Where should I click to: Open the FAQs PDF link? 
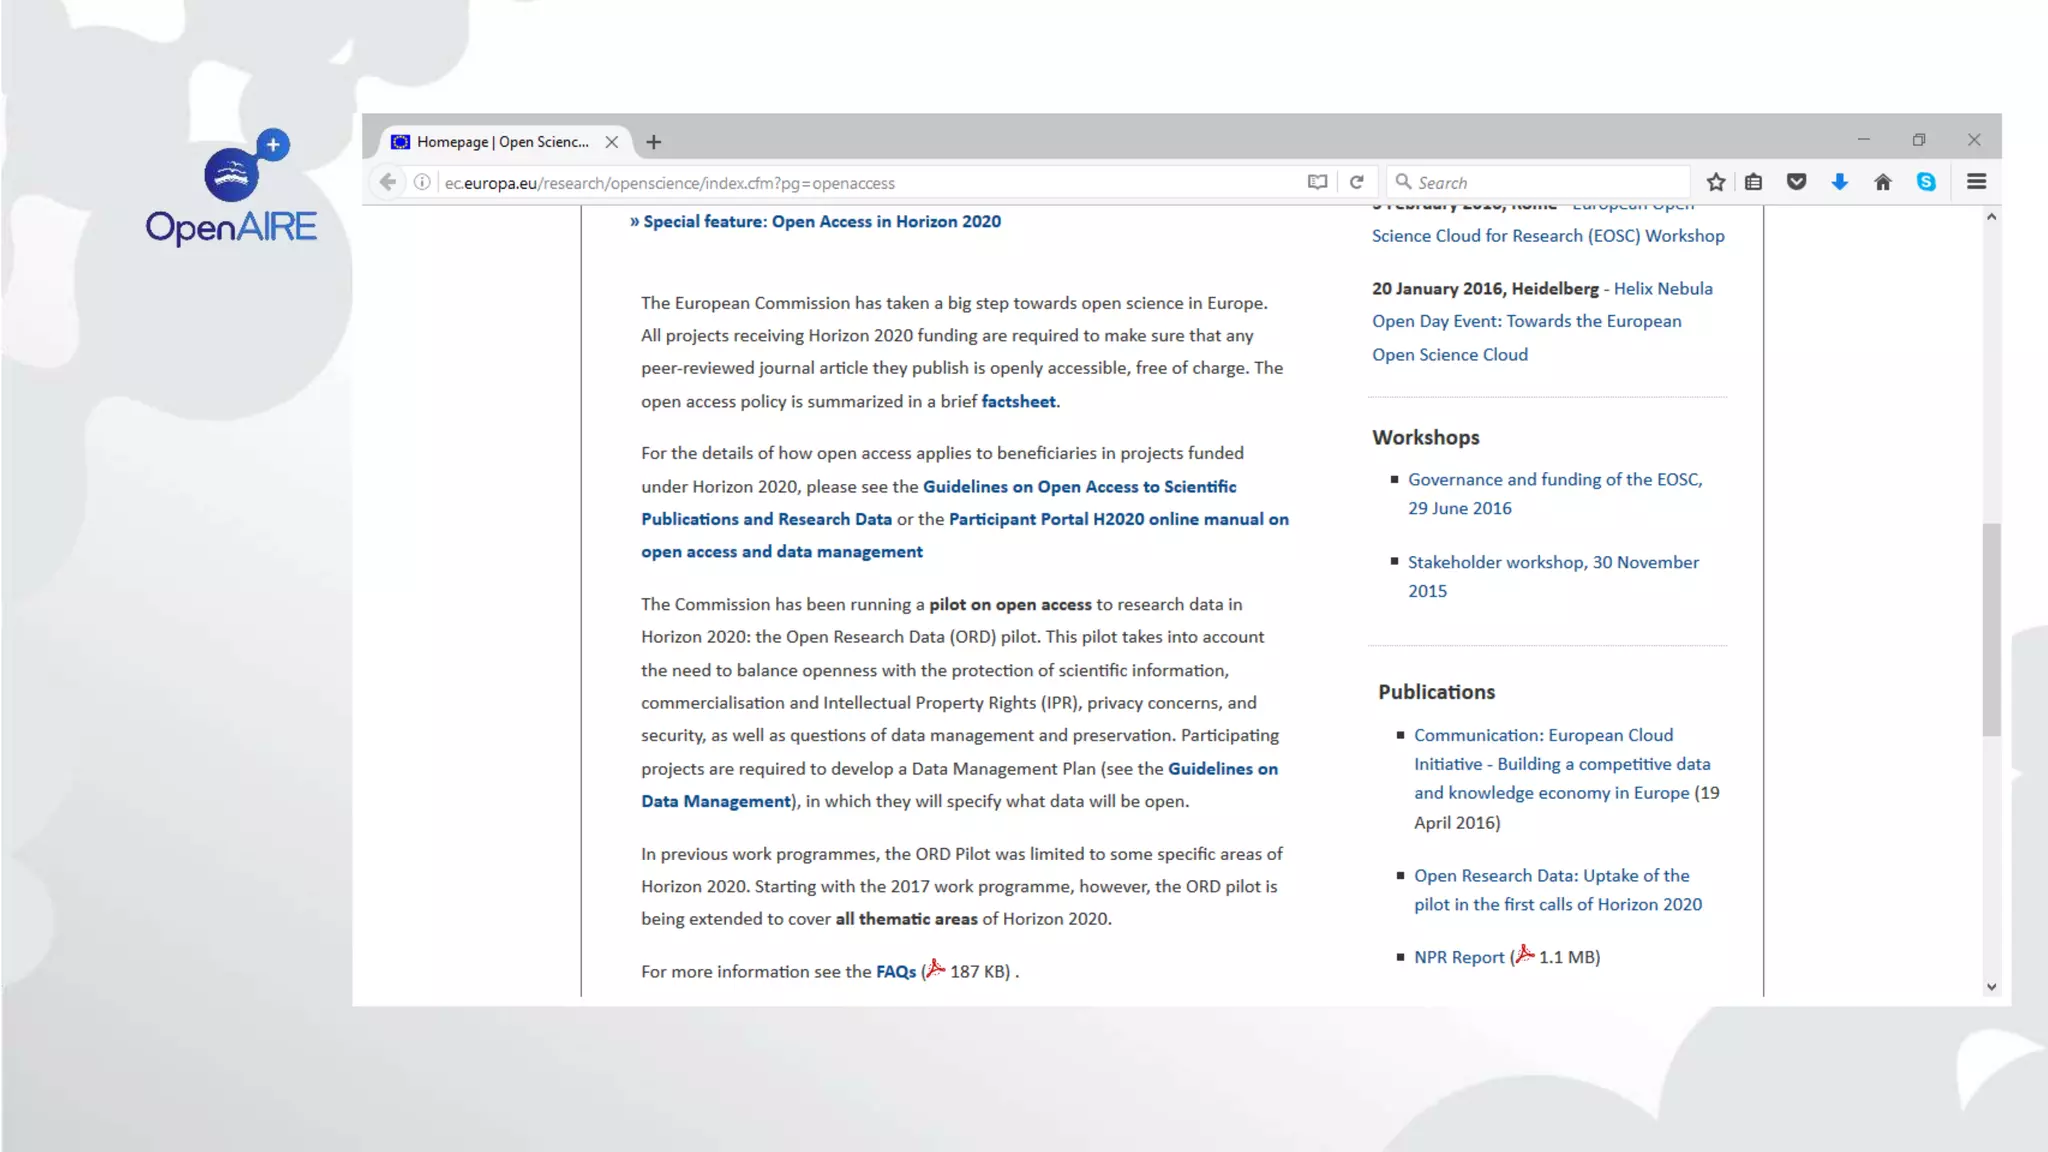895,972
